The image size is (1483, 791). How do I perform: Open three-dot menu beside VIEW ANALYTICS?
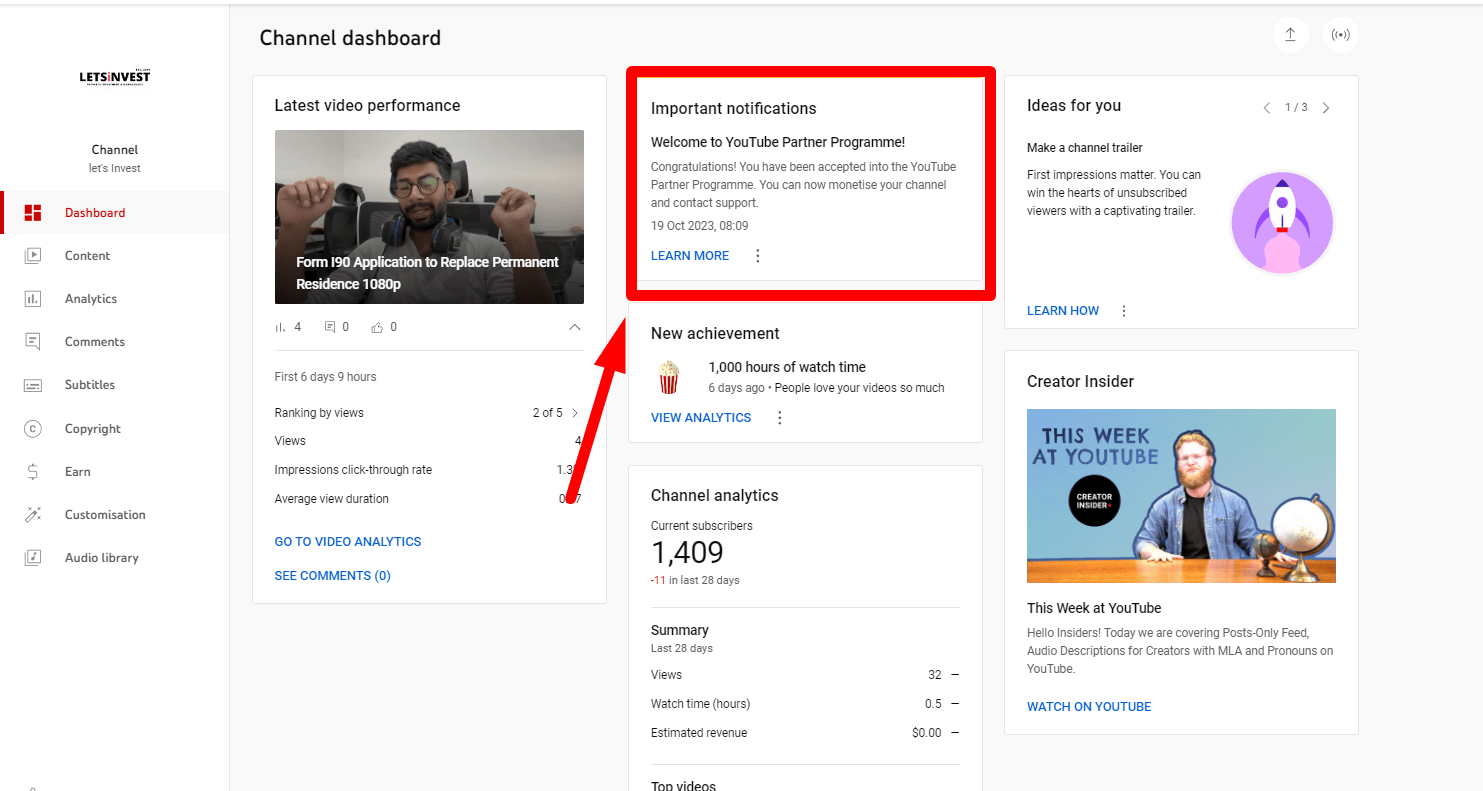click(780, 418)
